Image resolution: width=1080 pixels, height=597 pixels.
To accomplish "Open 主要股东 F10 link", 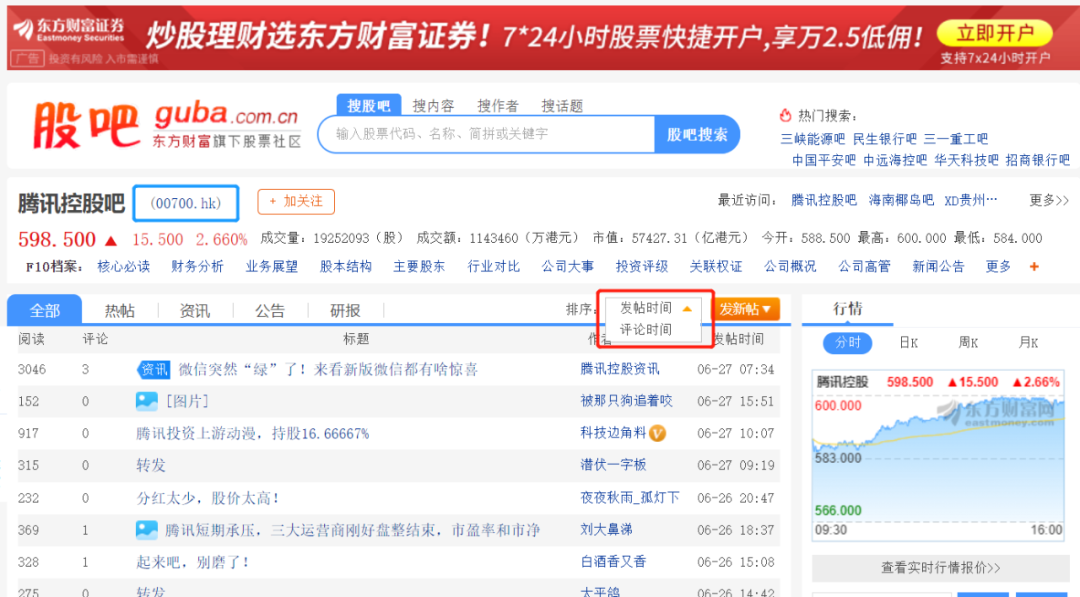I will tap(419, 266).
